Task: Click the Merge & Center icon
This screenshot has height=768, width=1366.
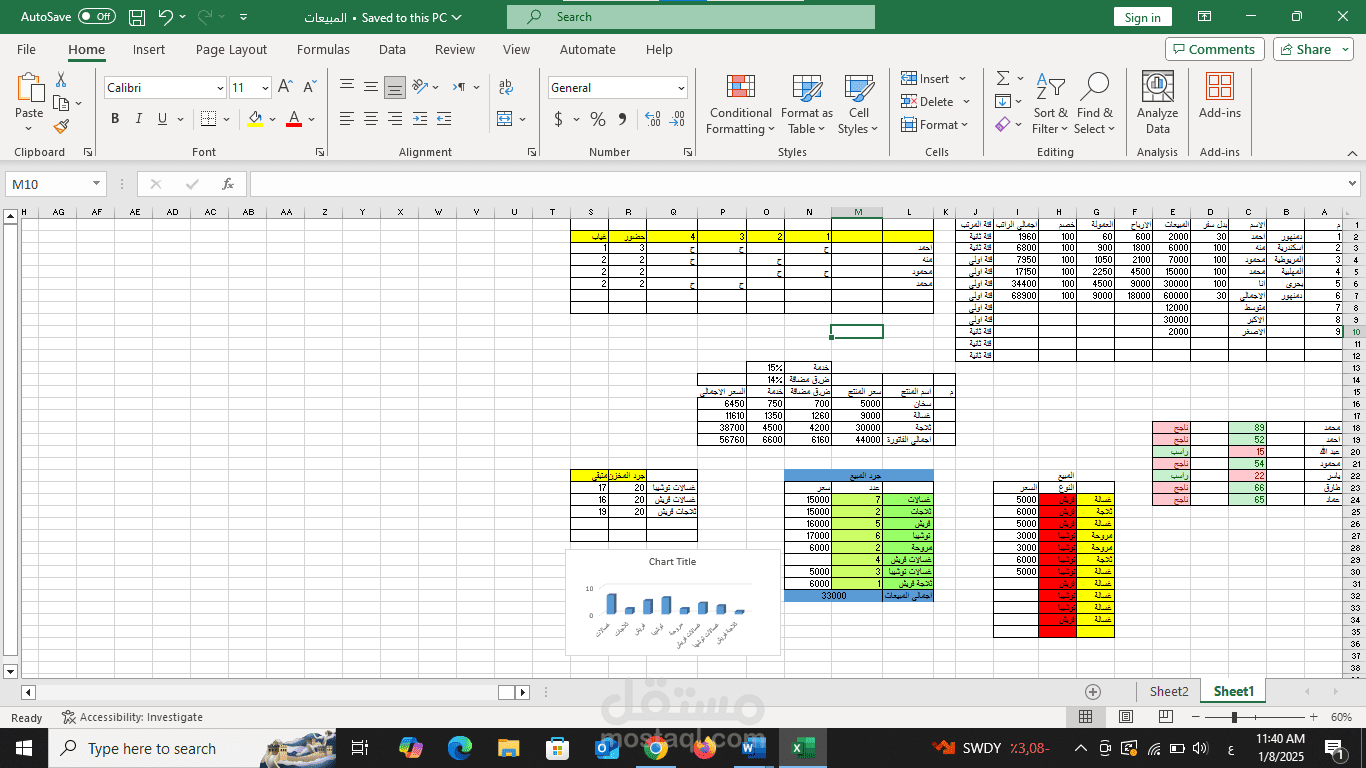Action: (x=504, y=119)
